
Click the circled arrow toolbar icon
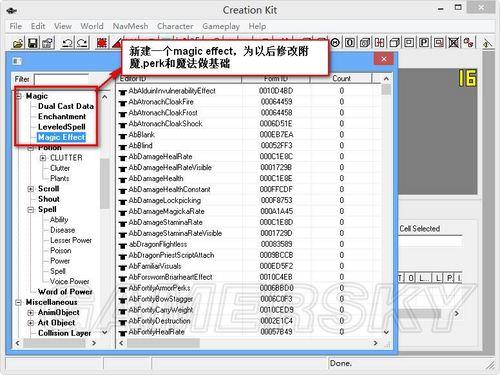tap(335, 42)
